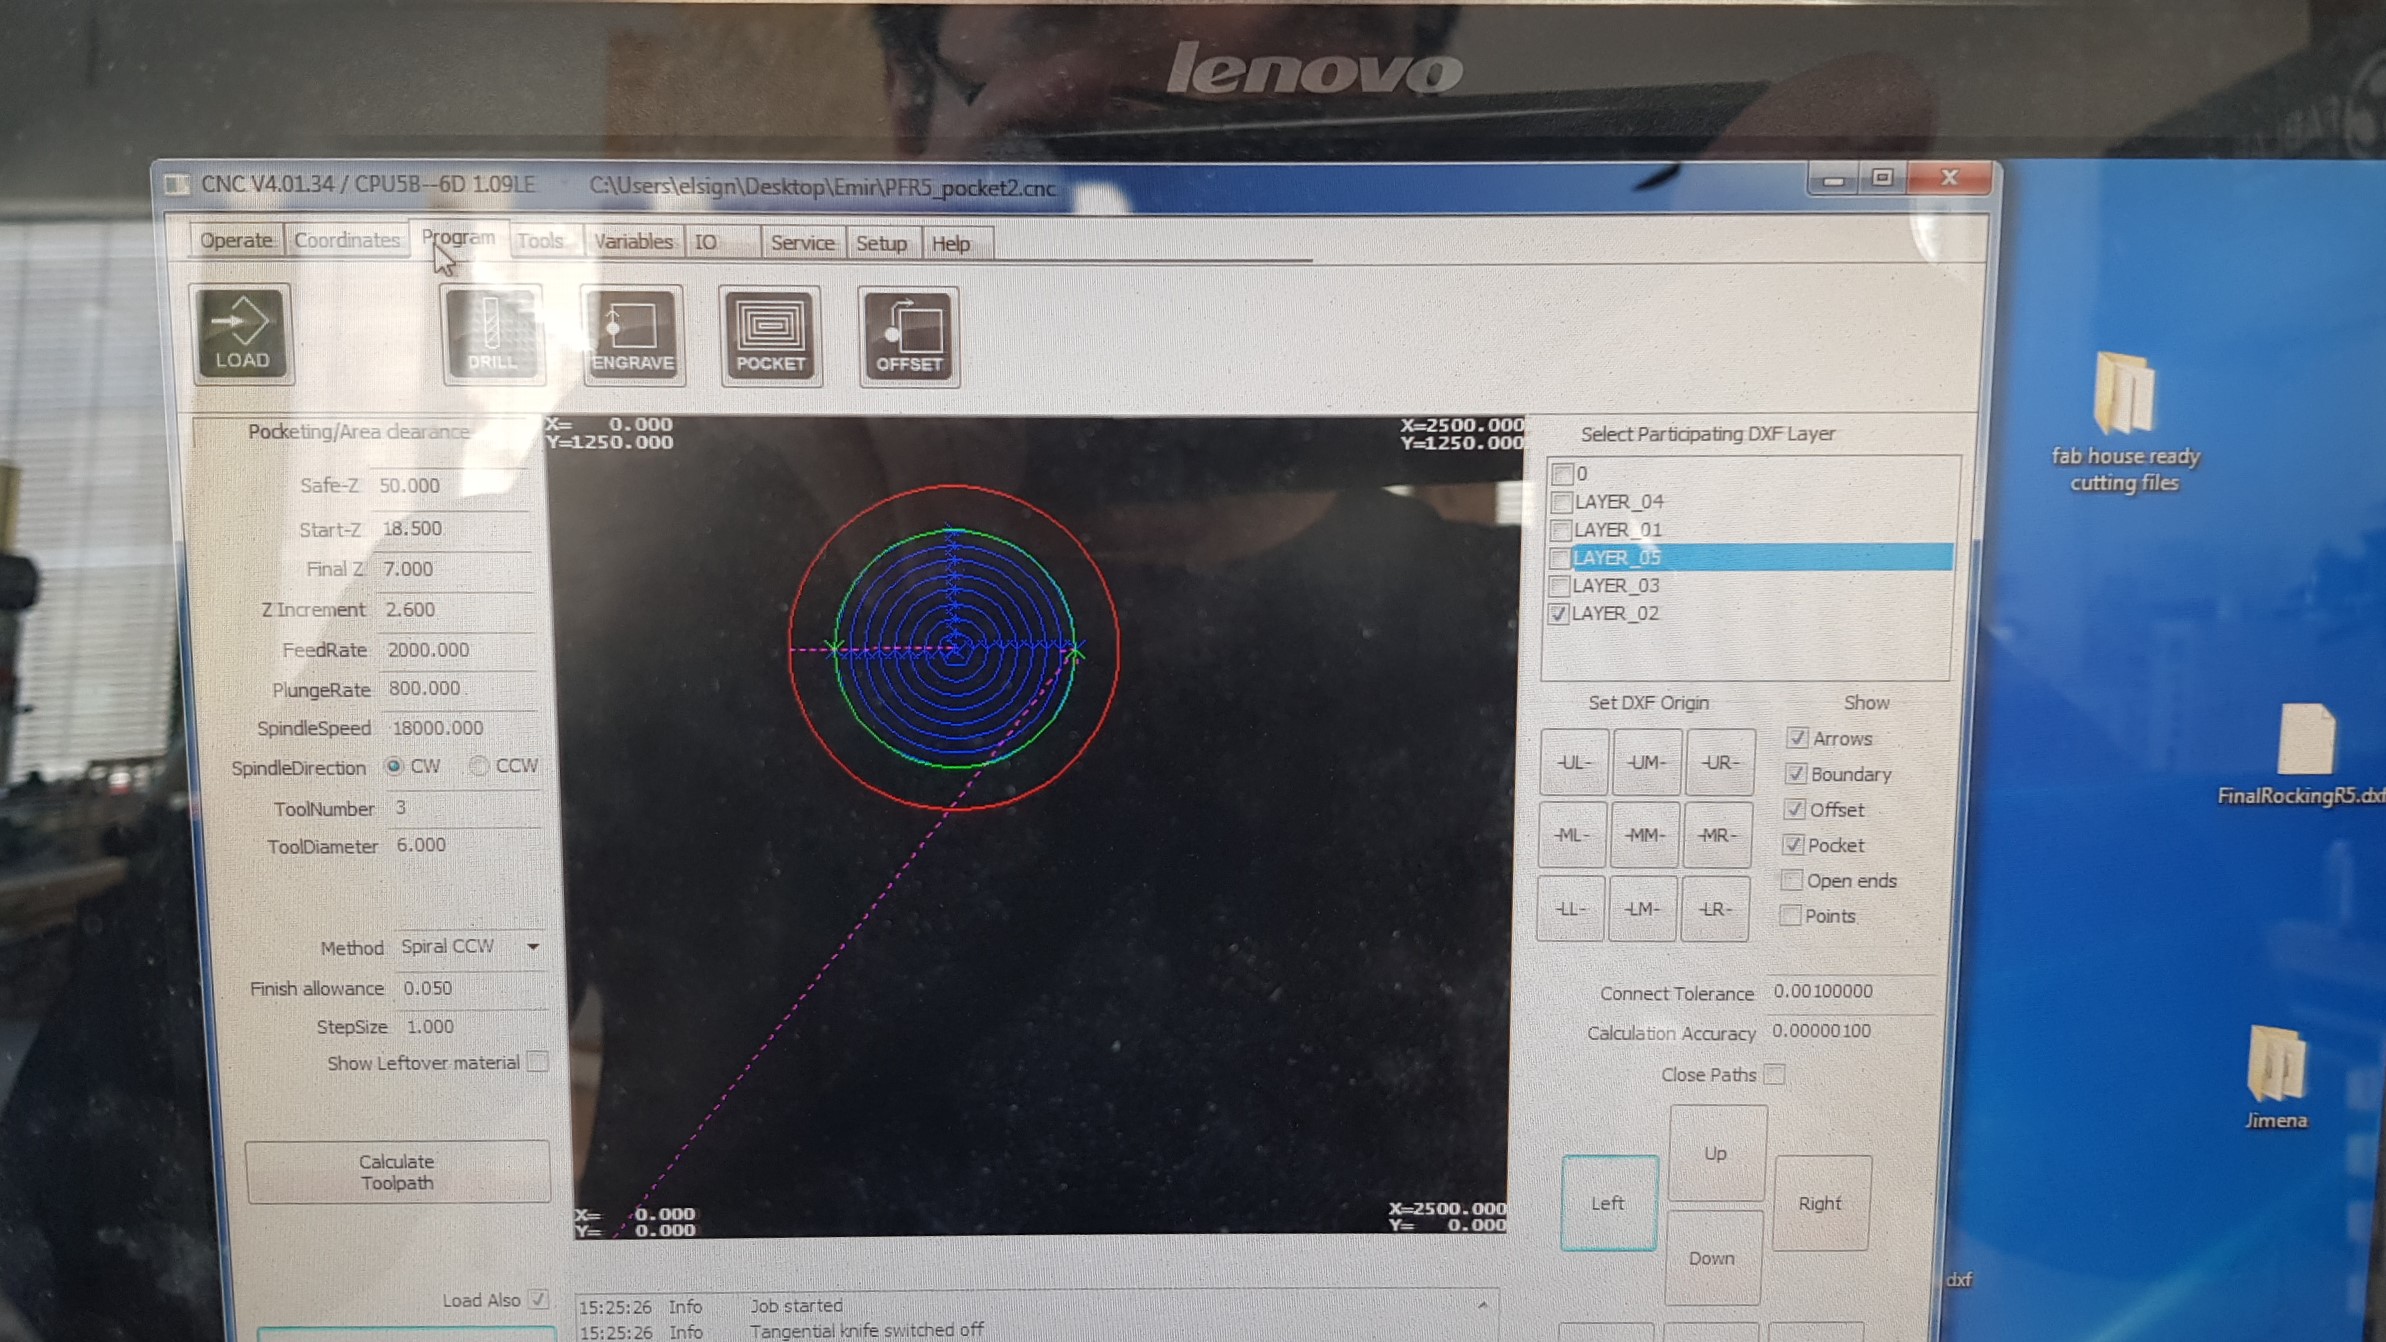Select the POCKET tool icon
Image resolution: width=2386 pixels, height=1342 pixels.
(x=770, y=337)
